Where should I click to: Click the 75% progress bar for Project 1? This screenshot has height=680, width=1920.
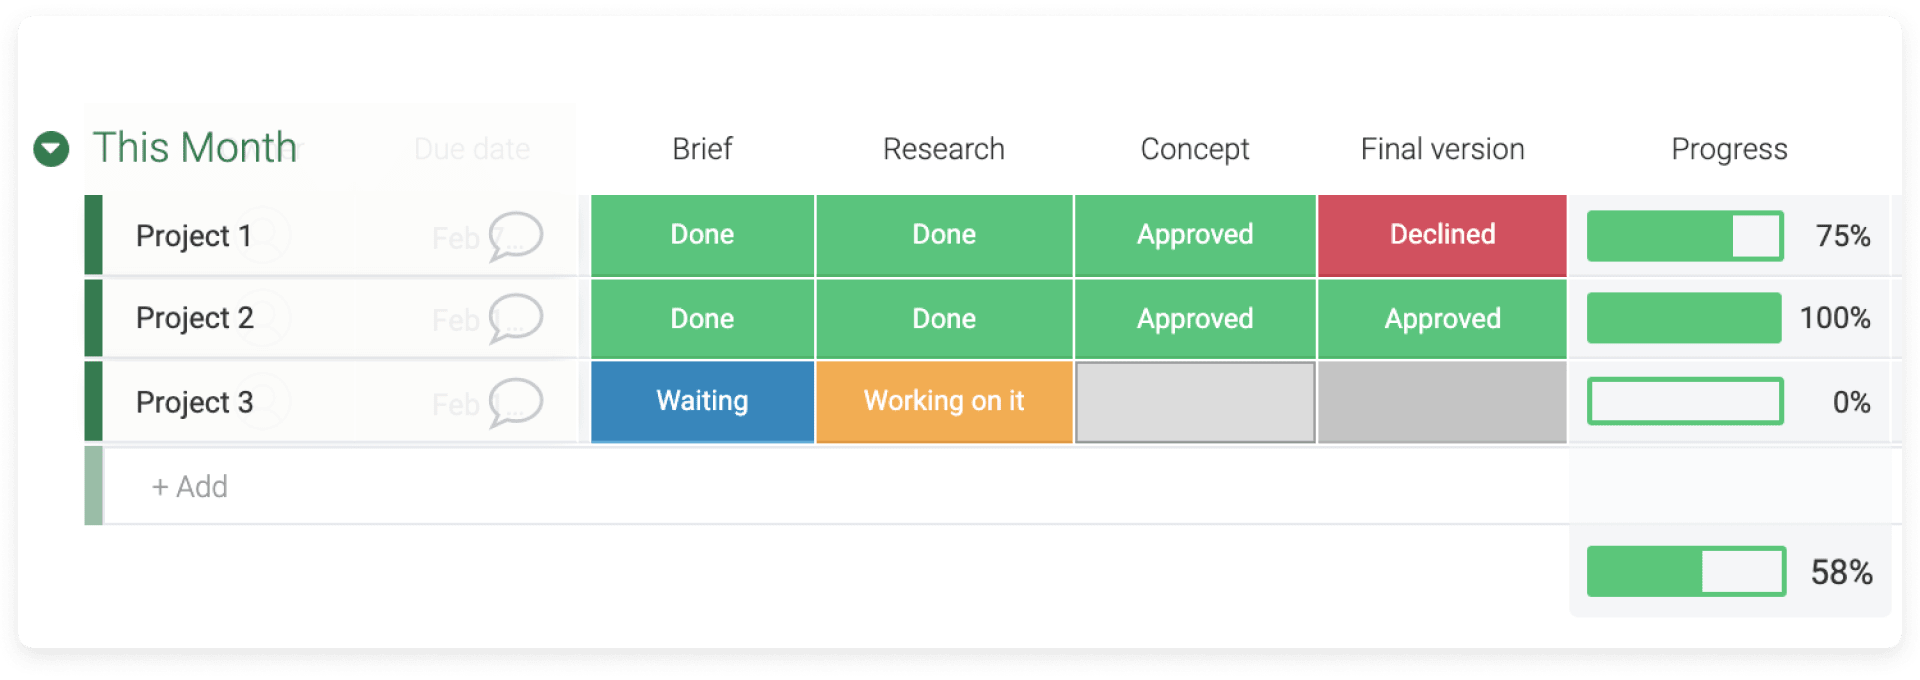point(1685,235)
